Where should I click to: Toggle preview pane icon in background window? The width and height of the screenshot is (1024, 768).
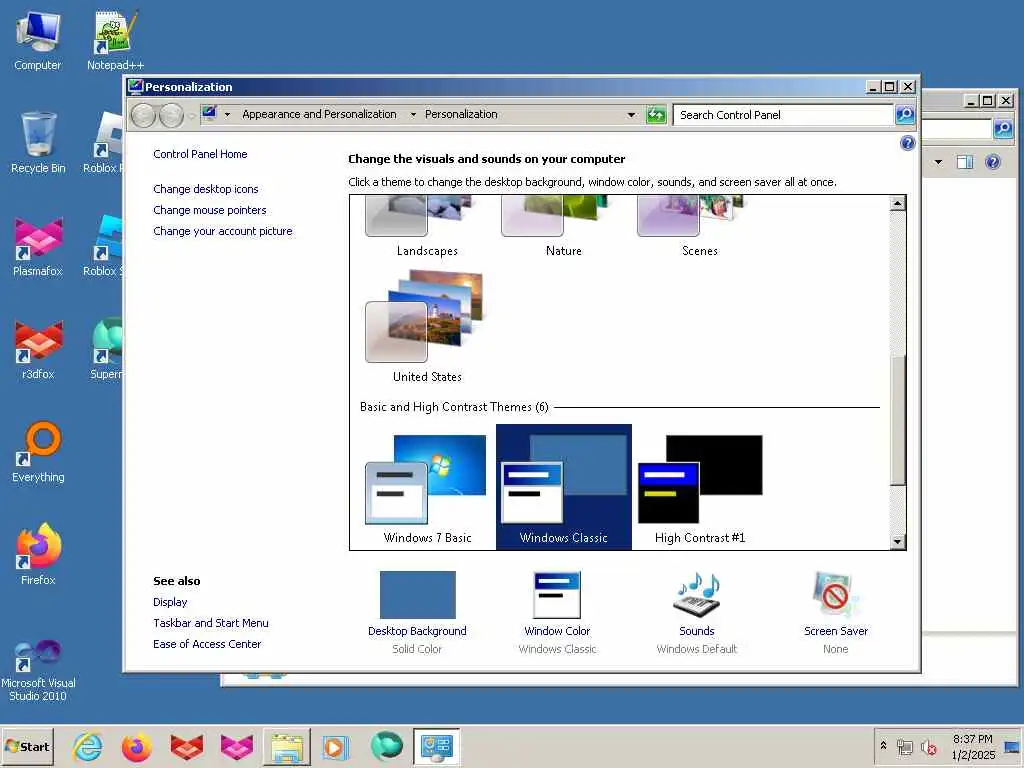pos(965,162)
